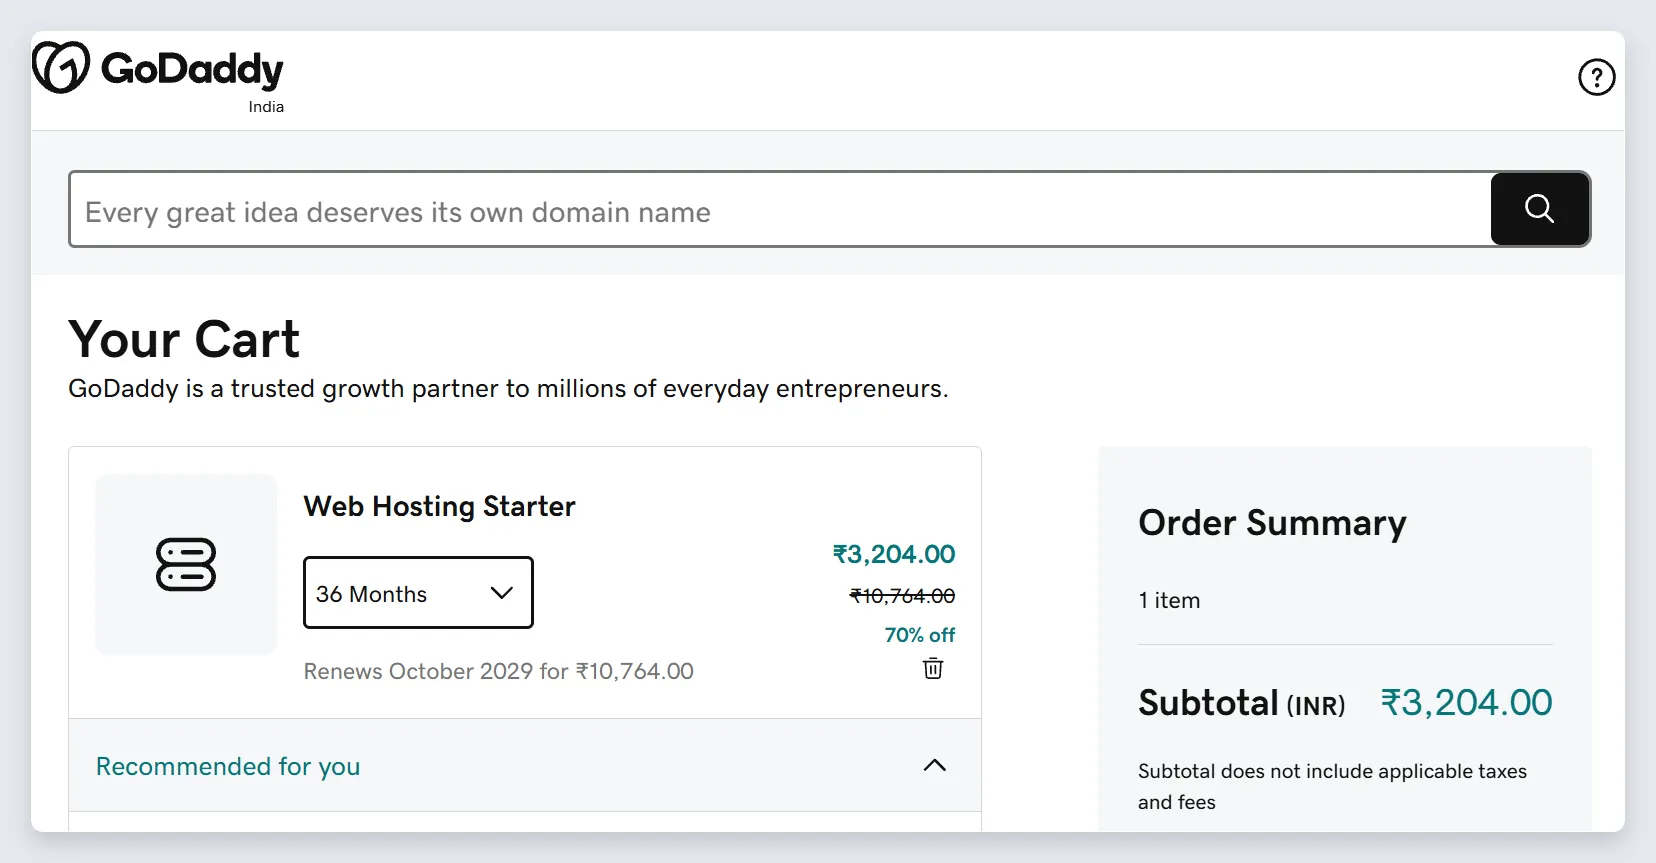Viewport: 1656px width, 863px height.
Task: Click the Order Summary heading
Action: point(1272,523)
